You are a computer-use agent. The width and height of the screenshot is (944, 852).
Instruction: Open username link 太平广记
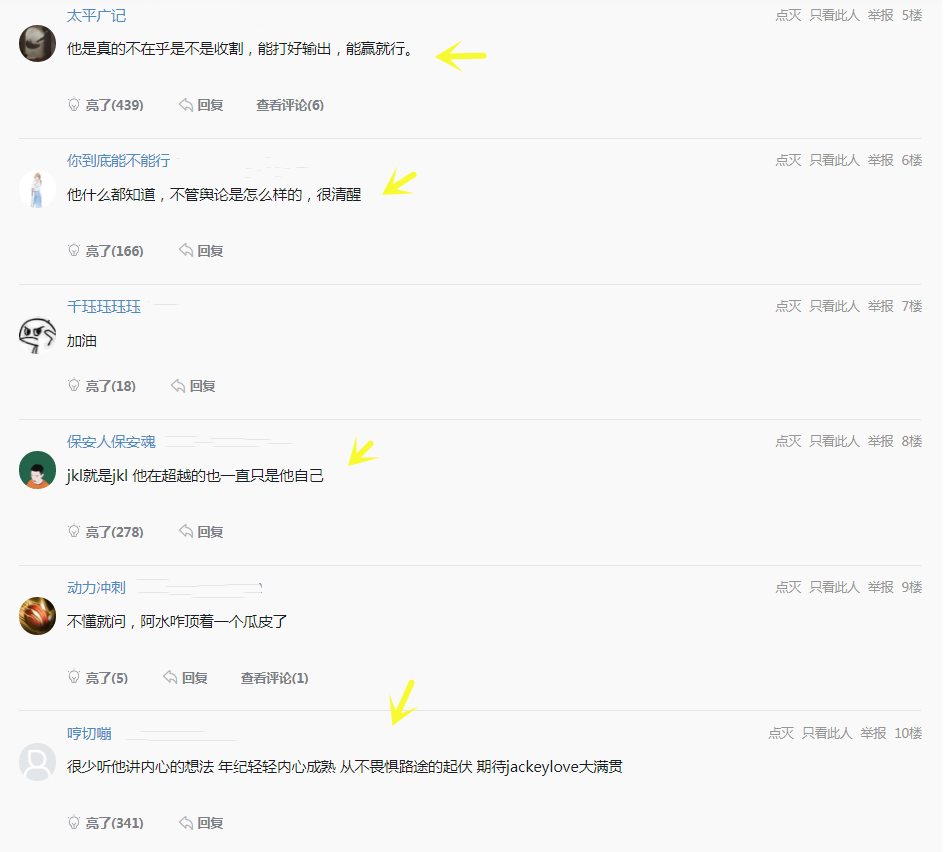click(96, 16)
